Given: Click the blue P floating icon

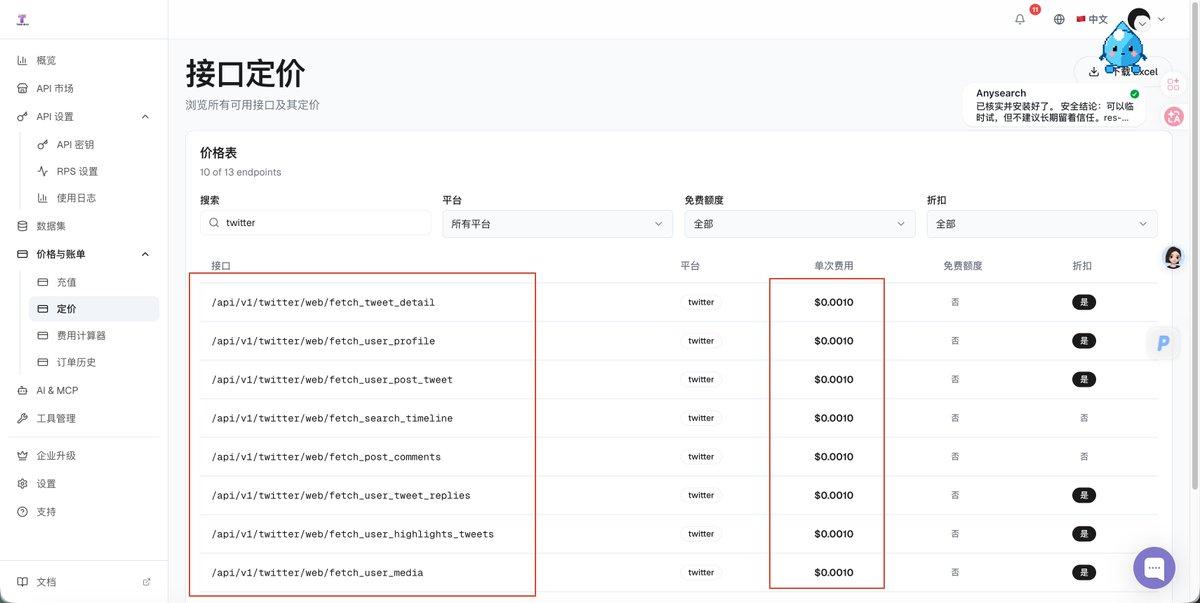Looking at the screenshot, I should (1163, 343).
